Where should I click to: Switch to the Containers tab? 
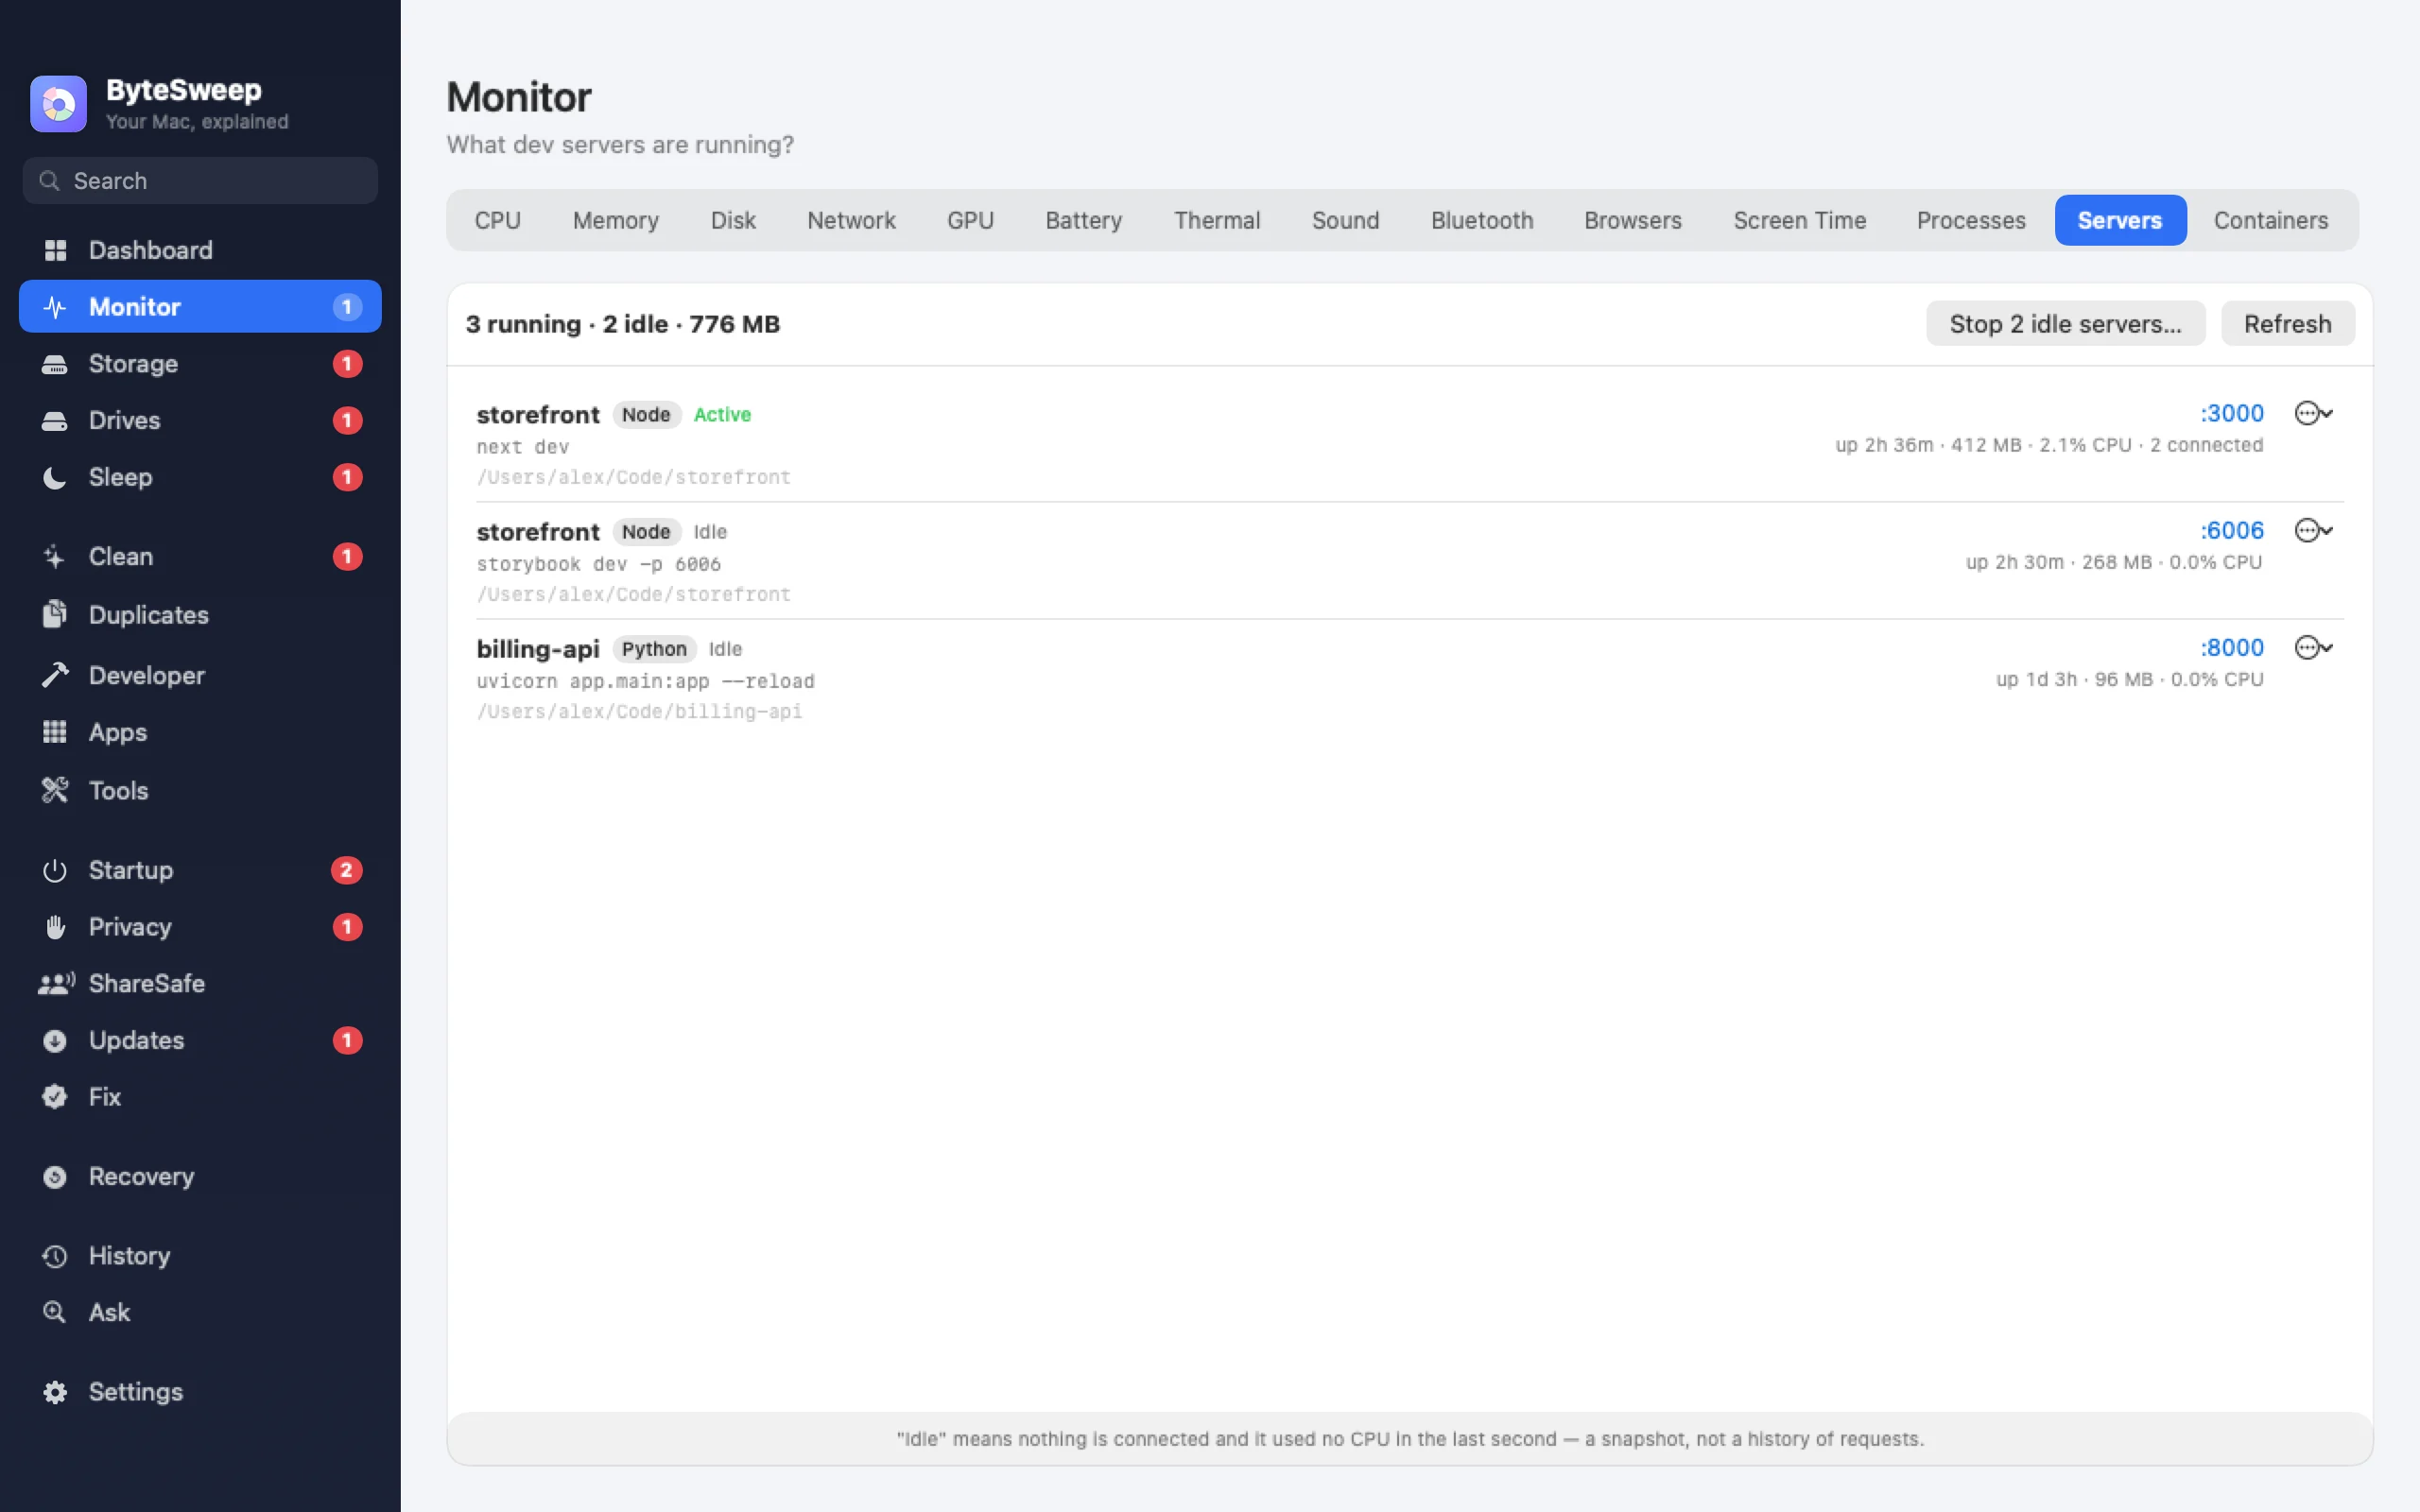tap(2270, 220)
